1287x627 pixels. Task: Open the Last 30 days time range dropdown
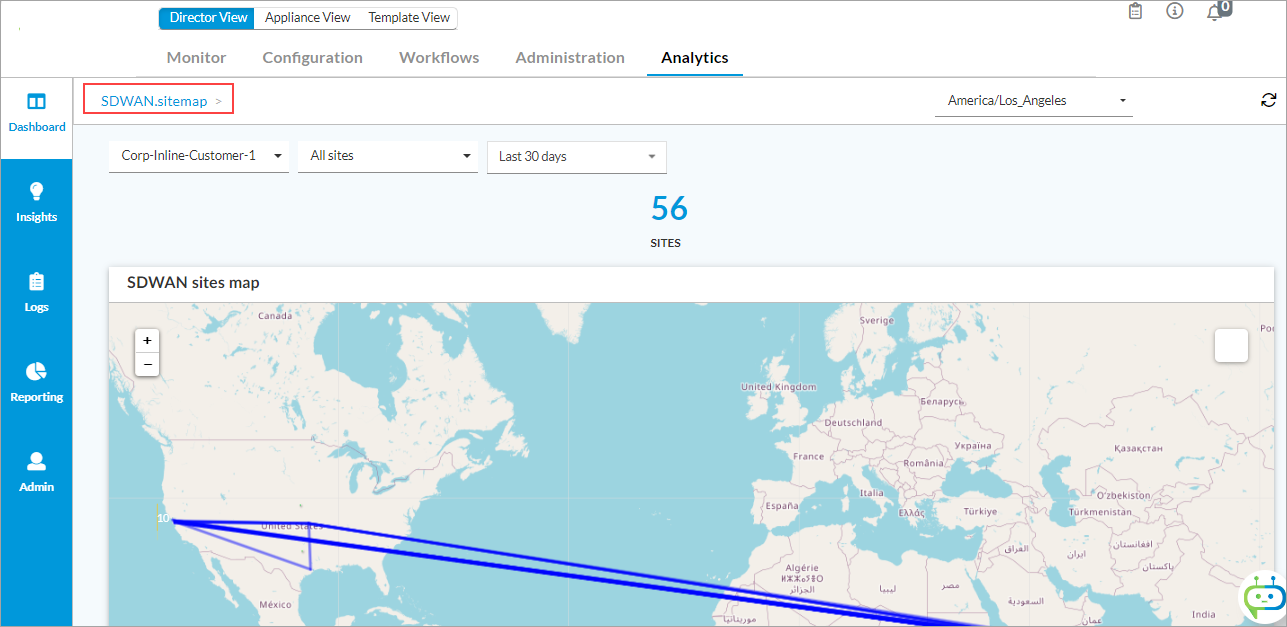click(576, 157)
